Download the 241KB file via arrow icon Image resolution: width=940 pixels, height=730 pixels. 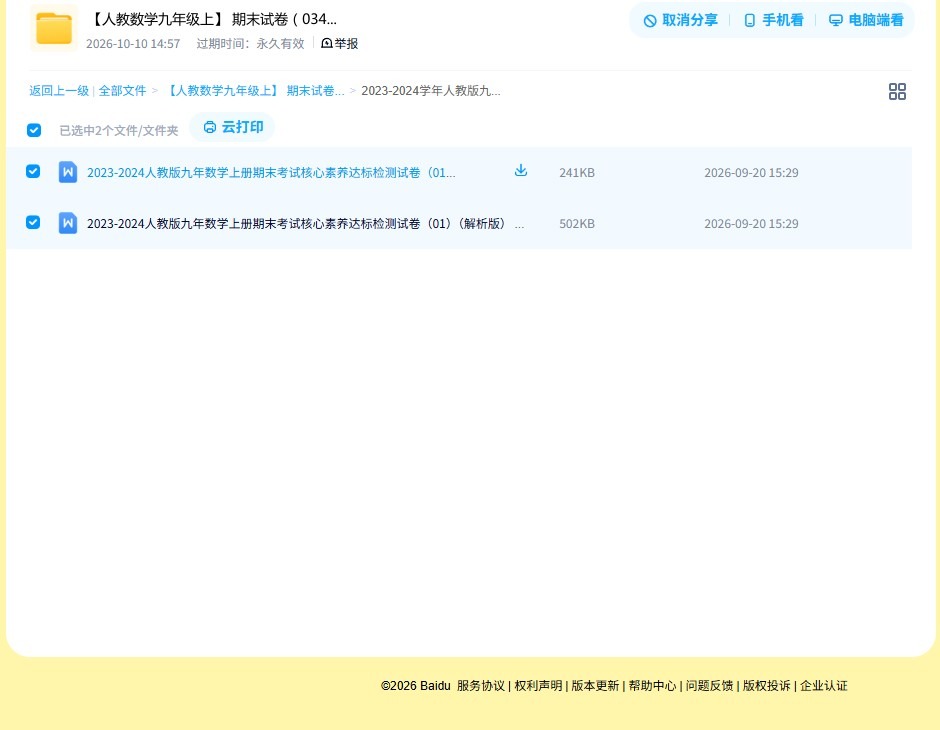tap(521, 171)
